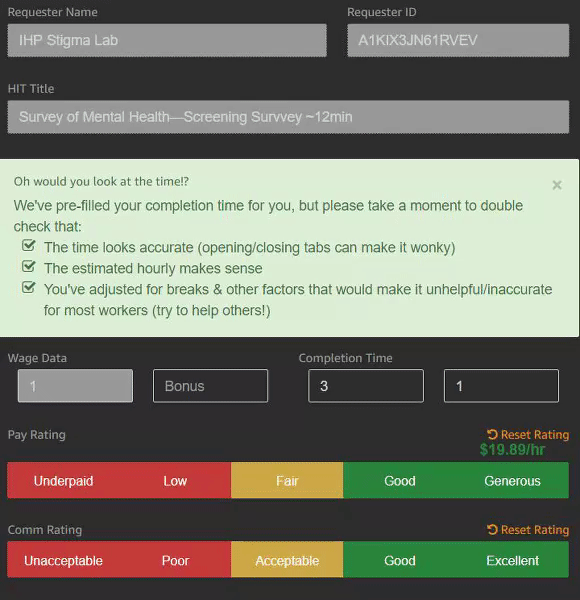Click the Comm Rating reset arrow icon
The width and height of the screenshot is (580, 600).
[x=492, y=530]
